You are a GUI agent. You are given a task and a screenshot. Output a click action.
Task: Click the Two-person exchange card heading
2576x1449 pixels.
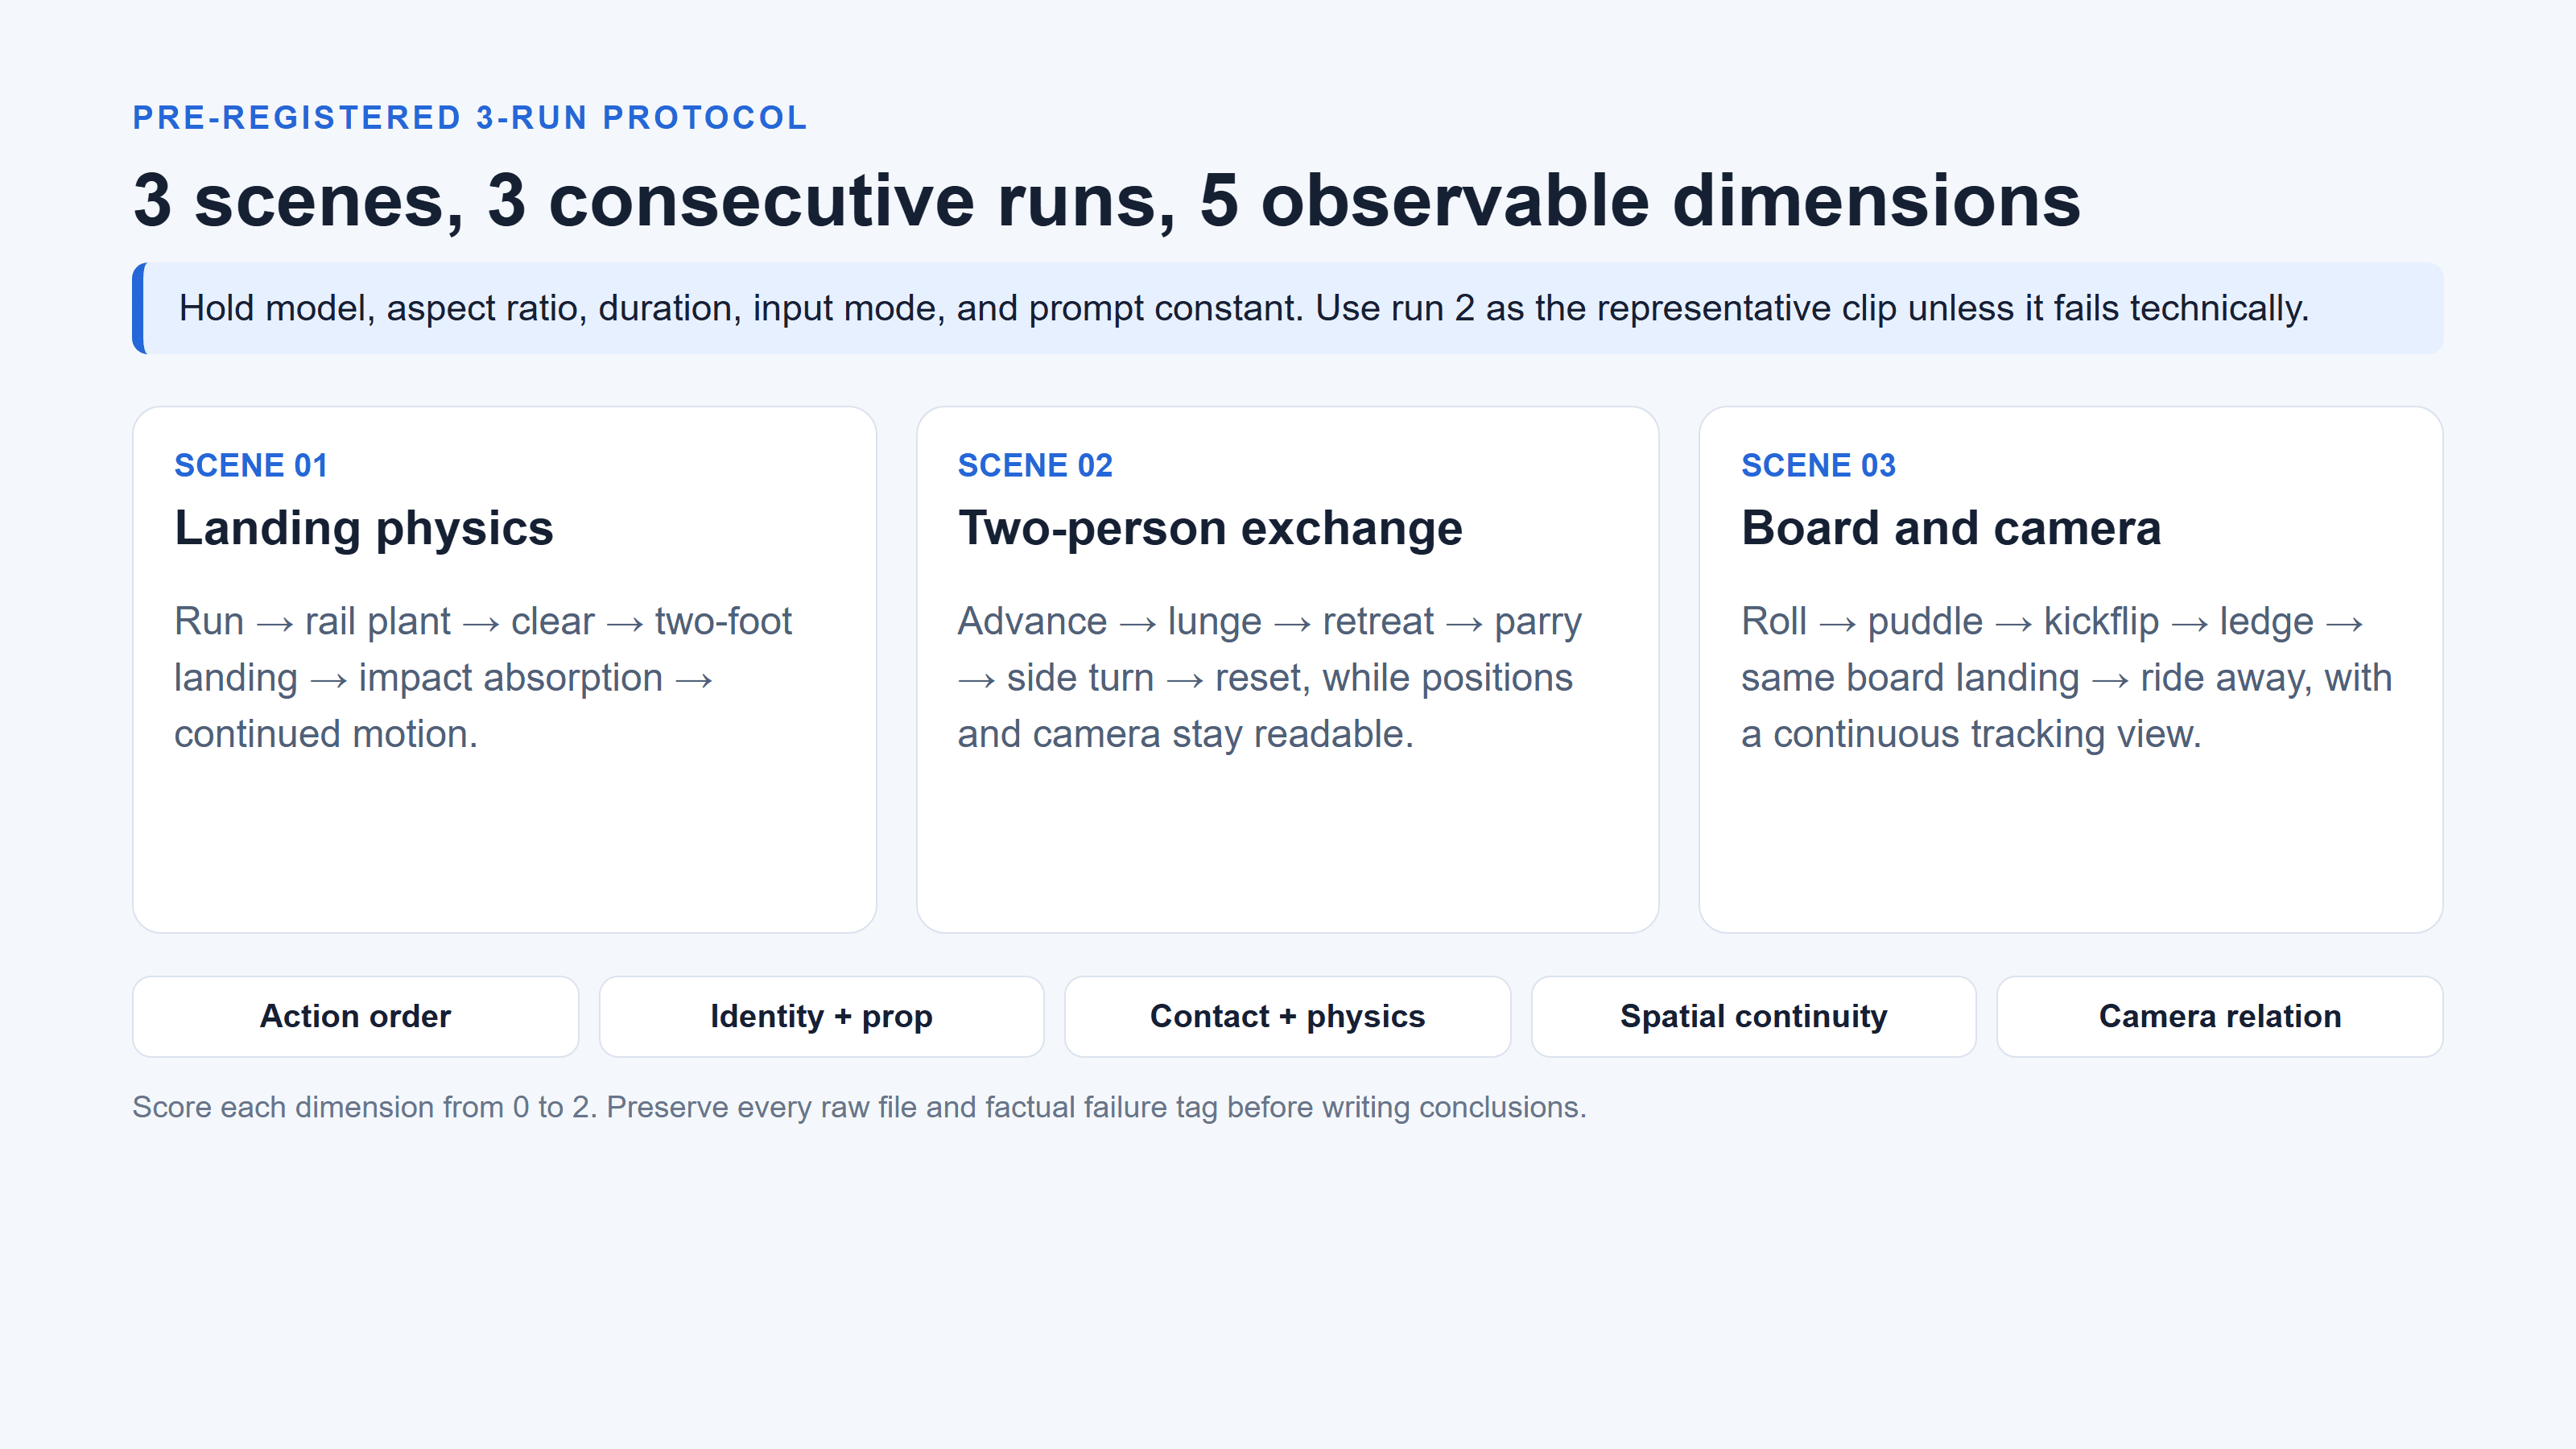coord(1210,528)
